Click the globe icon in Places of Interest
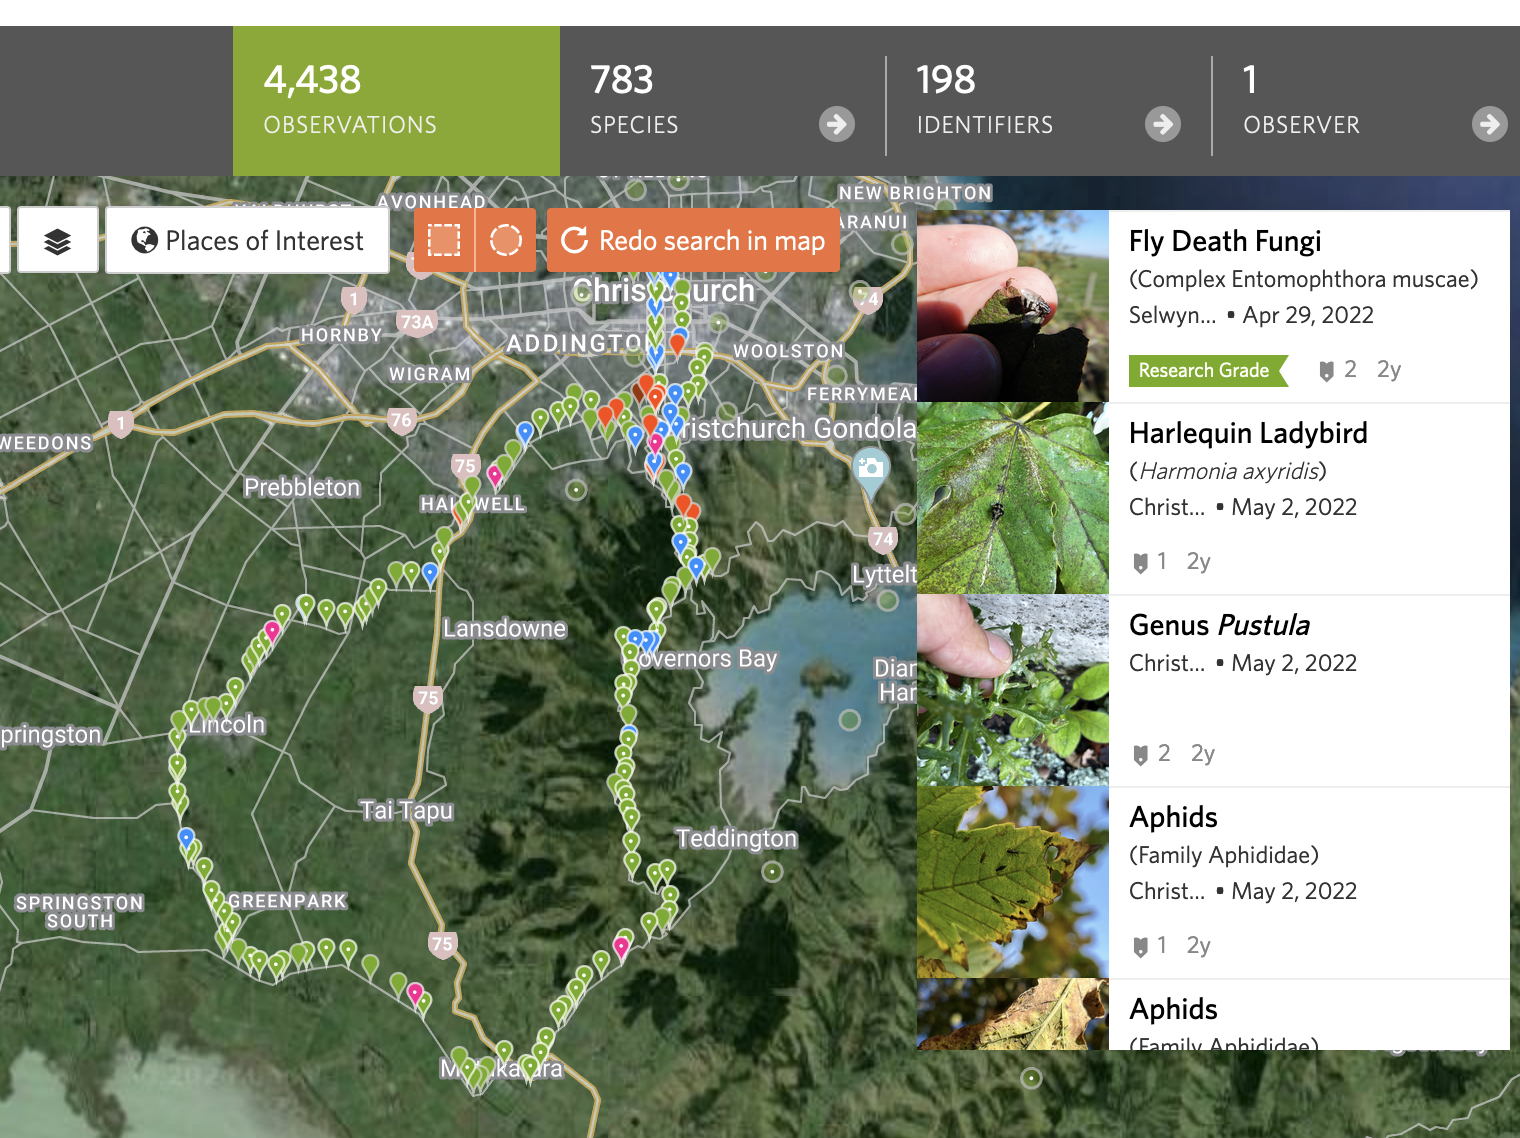 coord(145,240)
